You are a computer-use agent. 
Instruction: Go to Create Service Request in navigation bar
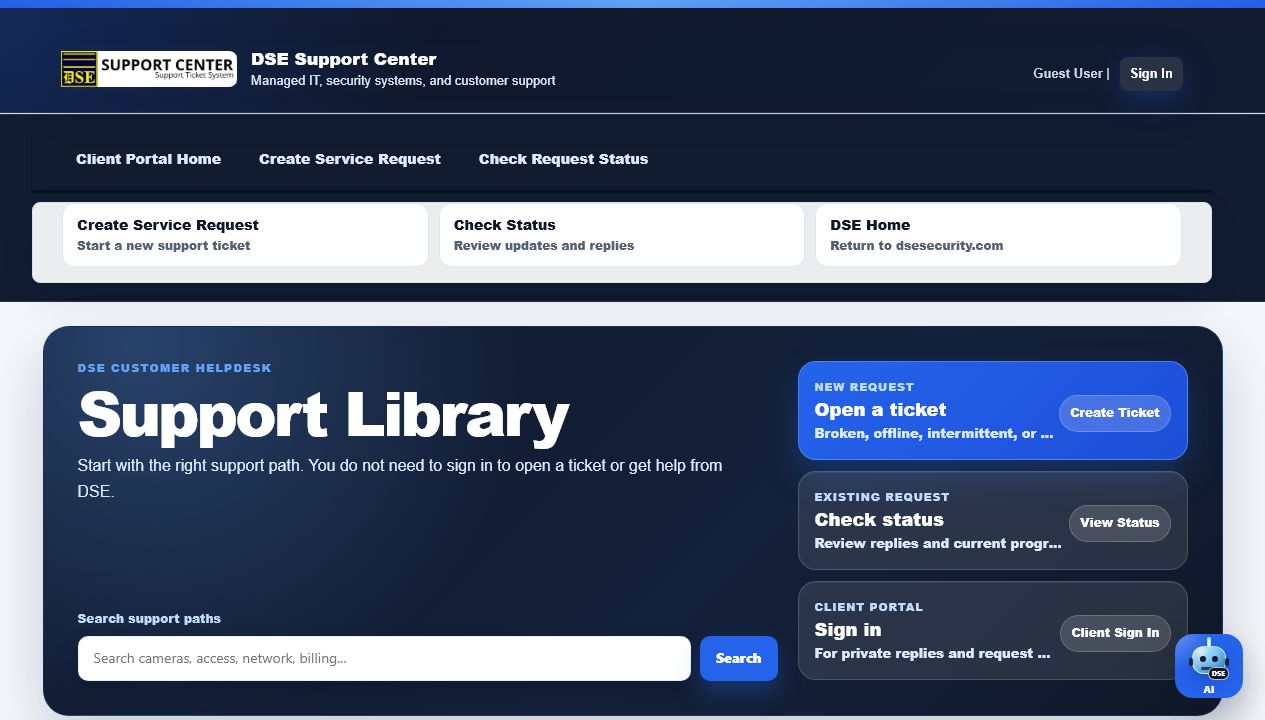[x=350, y=159]
